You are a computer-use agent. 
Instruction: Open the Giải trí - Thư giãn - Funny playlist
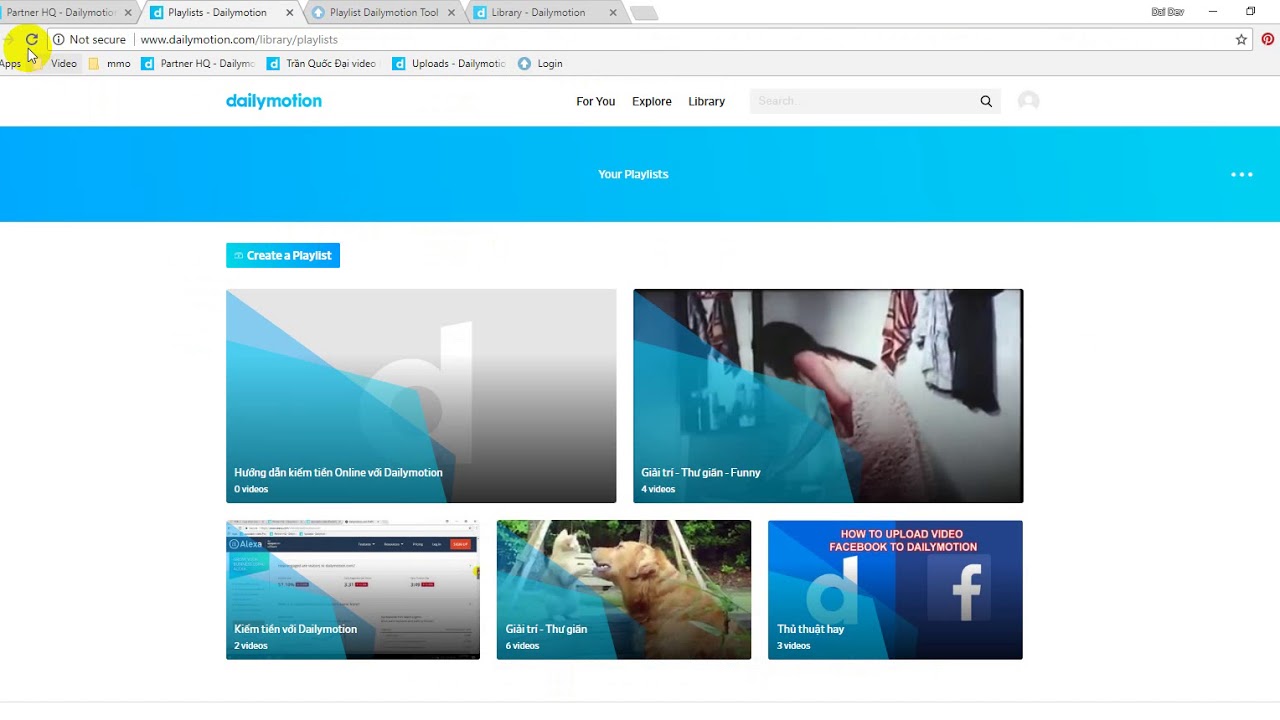point(828,396)
